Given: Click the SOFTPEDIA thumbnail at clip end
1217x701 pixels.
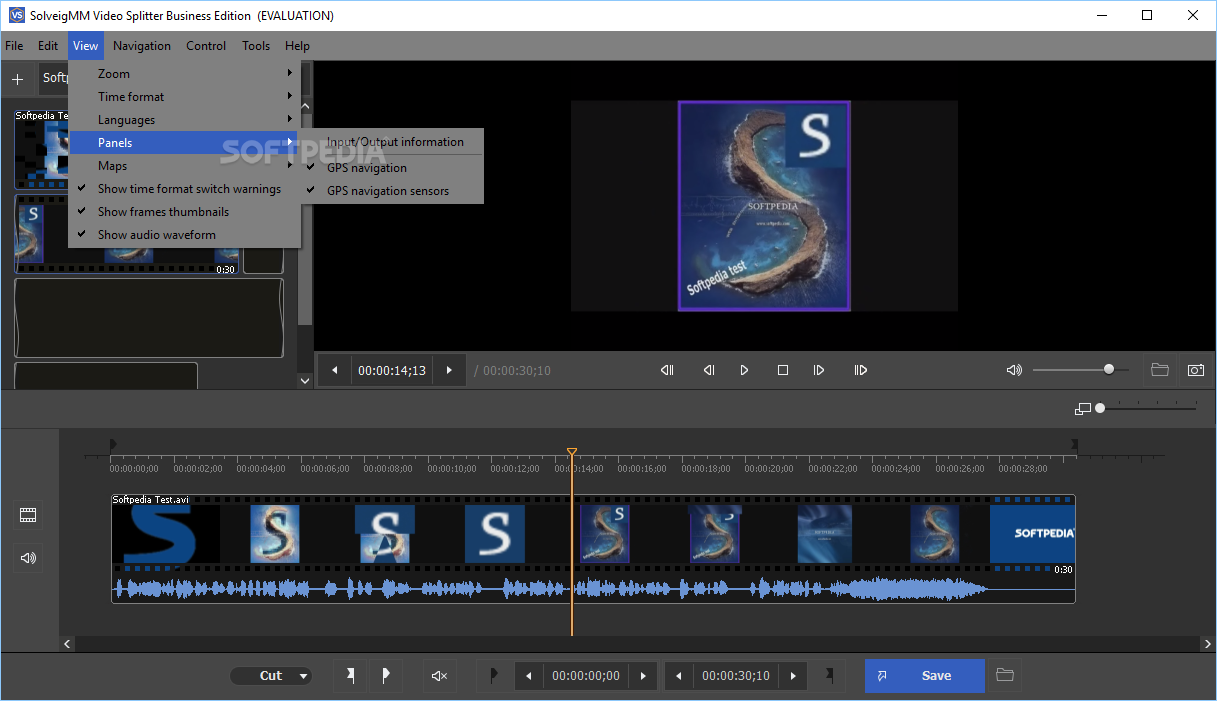Looking at the screenshot, I should (1032, 534).
